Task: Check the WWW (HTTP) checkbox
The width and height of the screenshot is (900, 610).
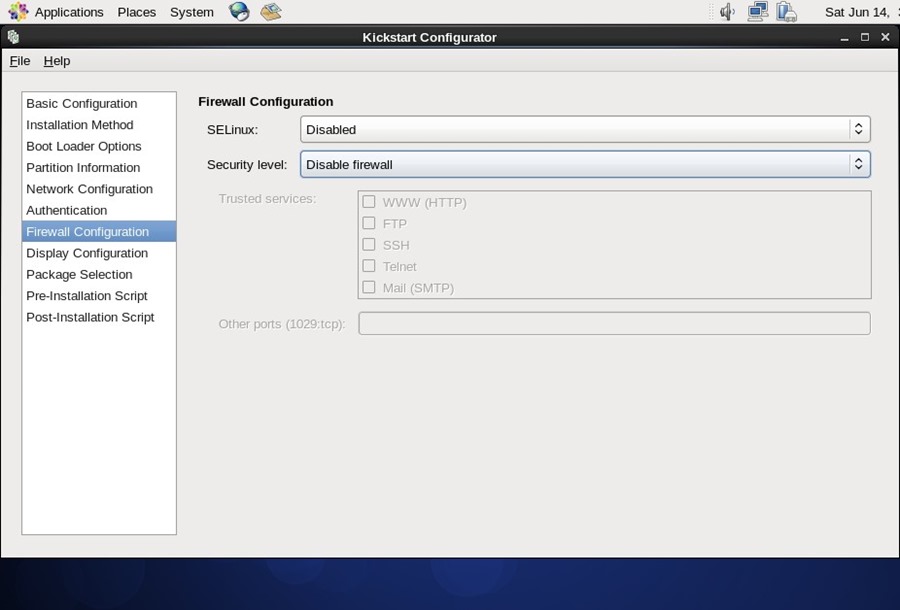Action: pyautogui.click(x=368, y=201)
